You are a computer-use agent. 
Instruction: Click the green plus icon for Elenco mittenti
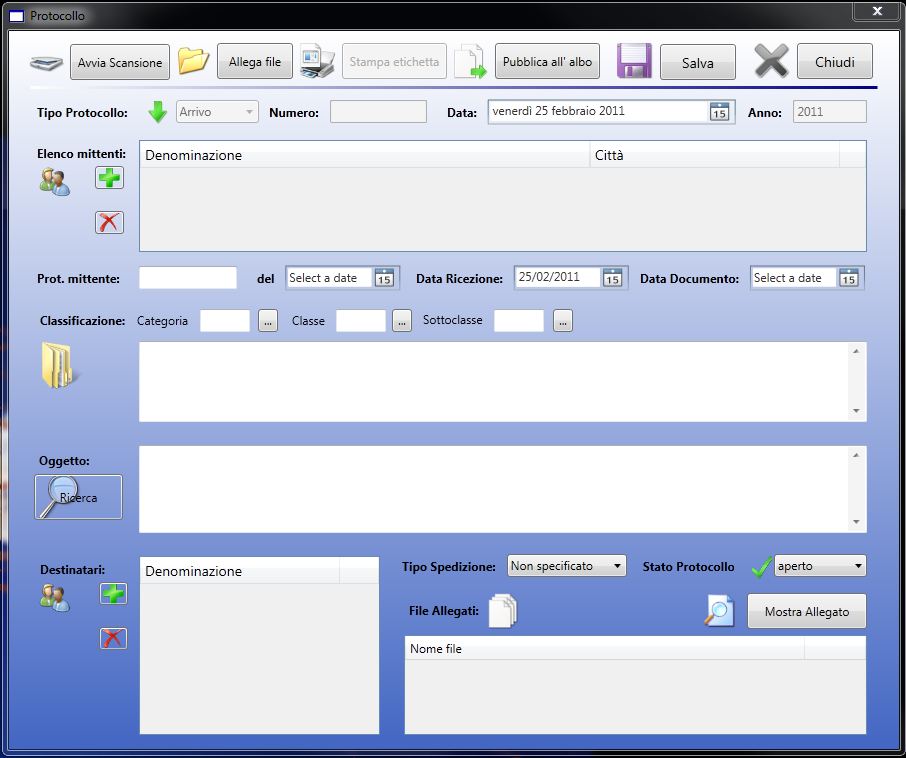109,178
